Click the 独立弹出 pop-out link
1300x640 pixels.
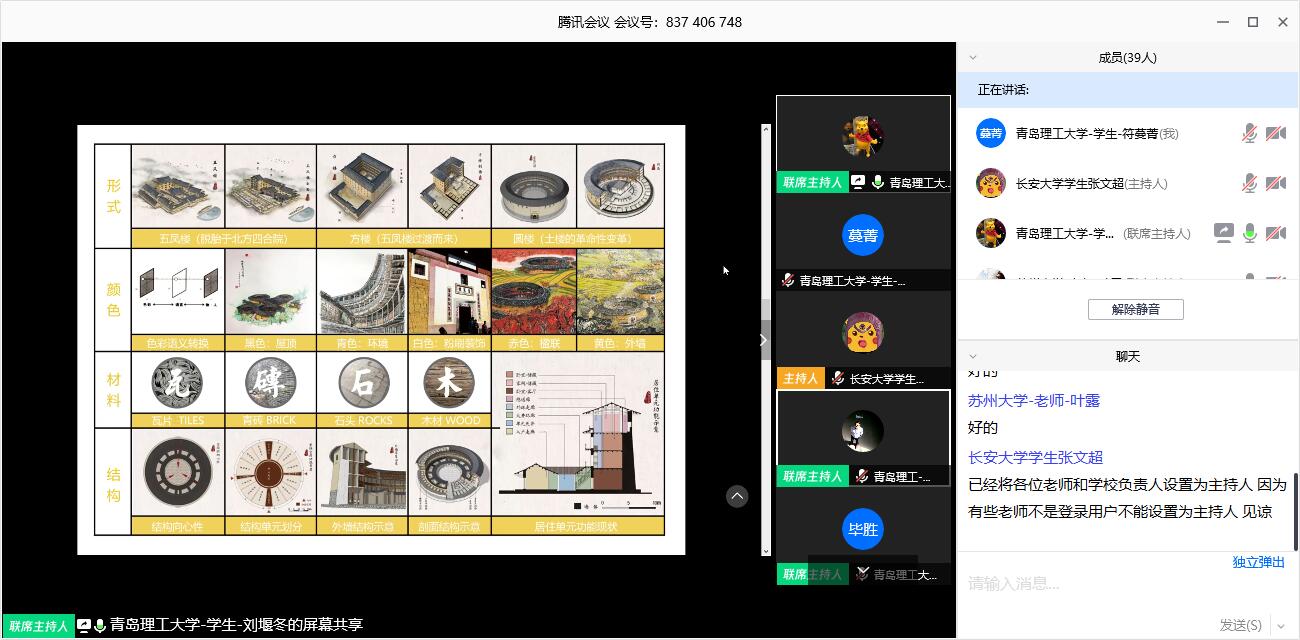pos(1258,562)
